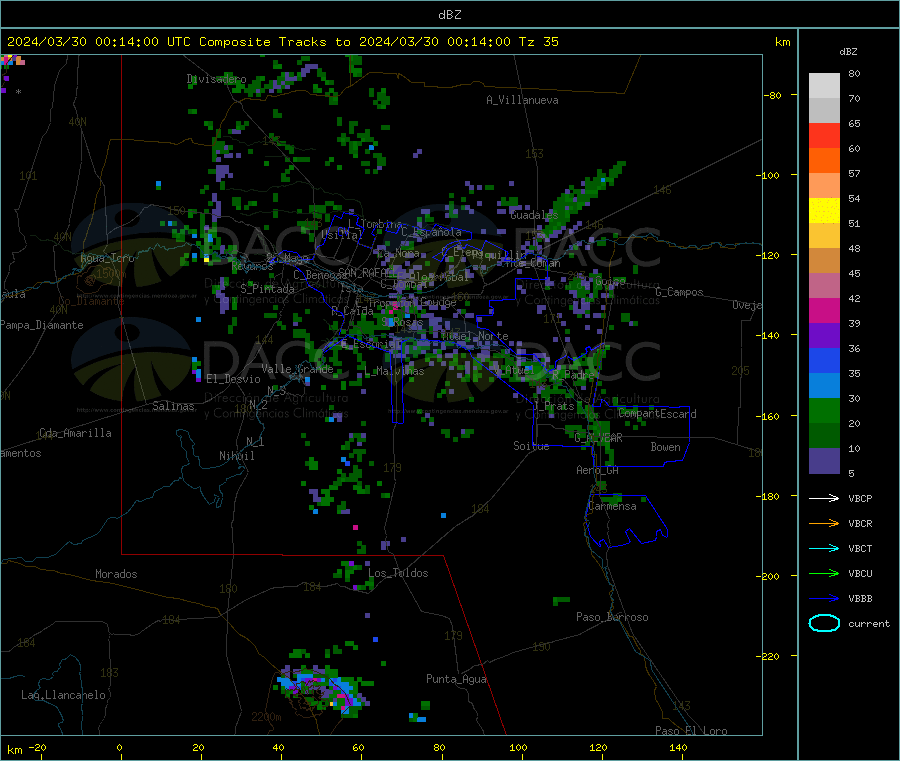Select the yellow 51 dBZ color swatch

click(824, 211)
